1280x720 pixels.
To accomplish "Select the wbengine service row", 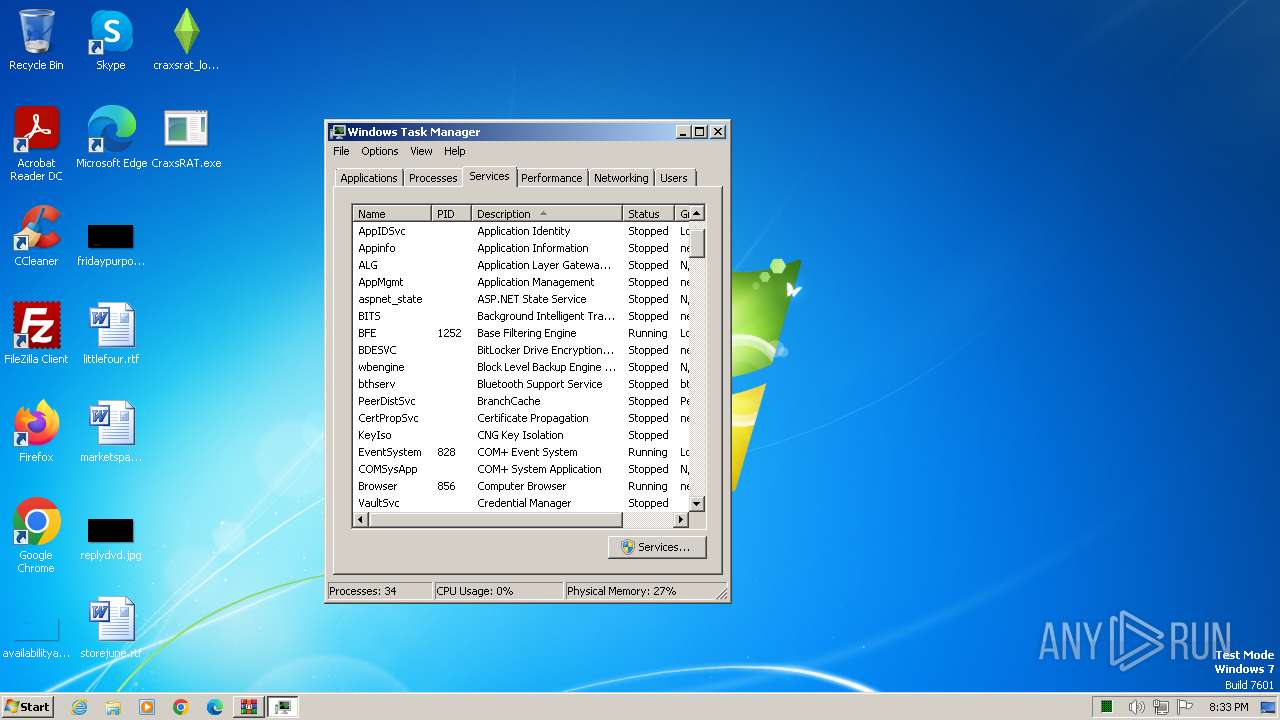I will [521, 367].
